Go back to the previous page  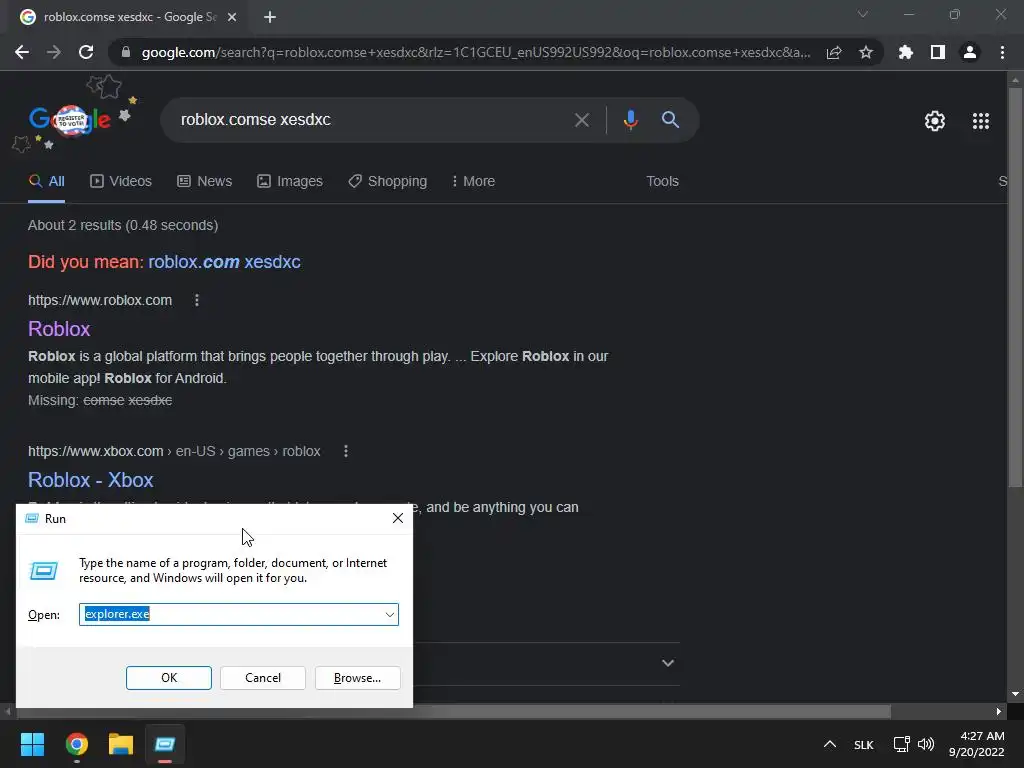(x=22, y=52)
